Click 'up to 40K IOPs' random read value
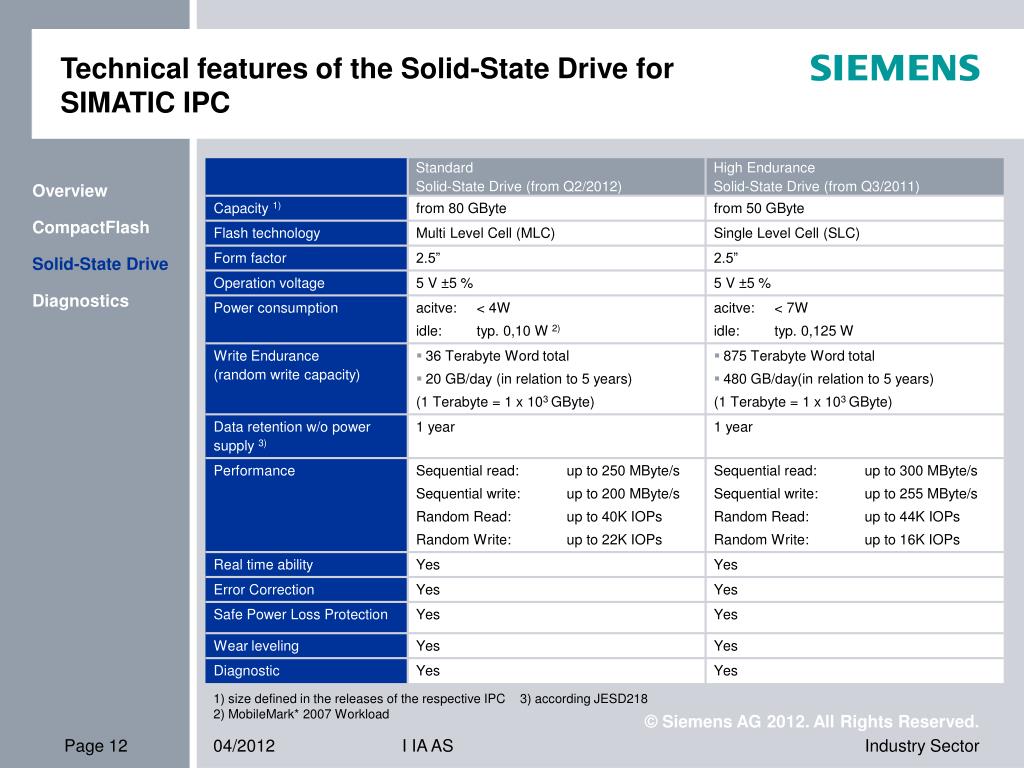 click(615, 517)
